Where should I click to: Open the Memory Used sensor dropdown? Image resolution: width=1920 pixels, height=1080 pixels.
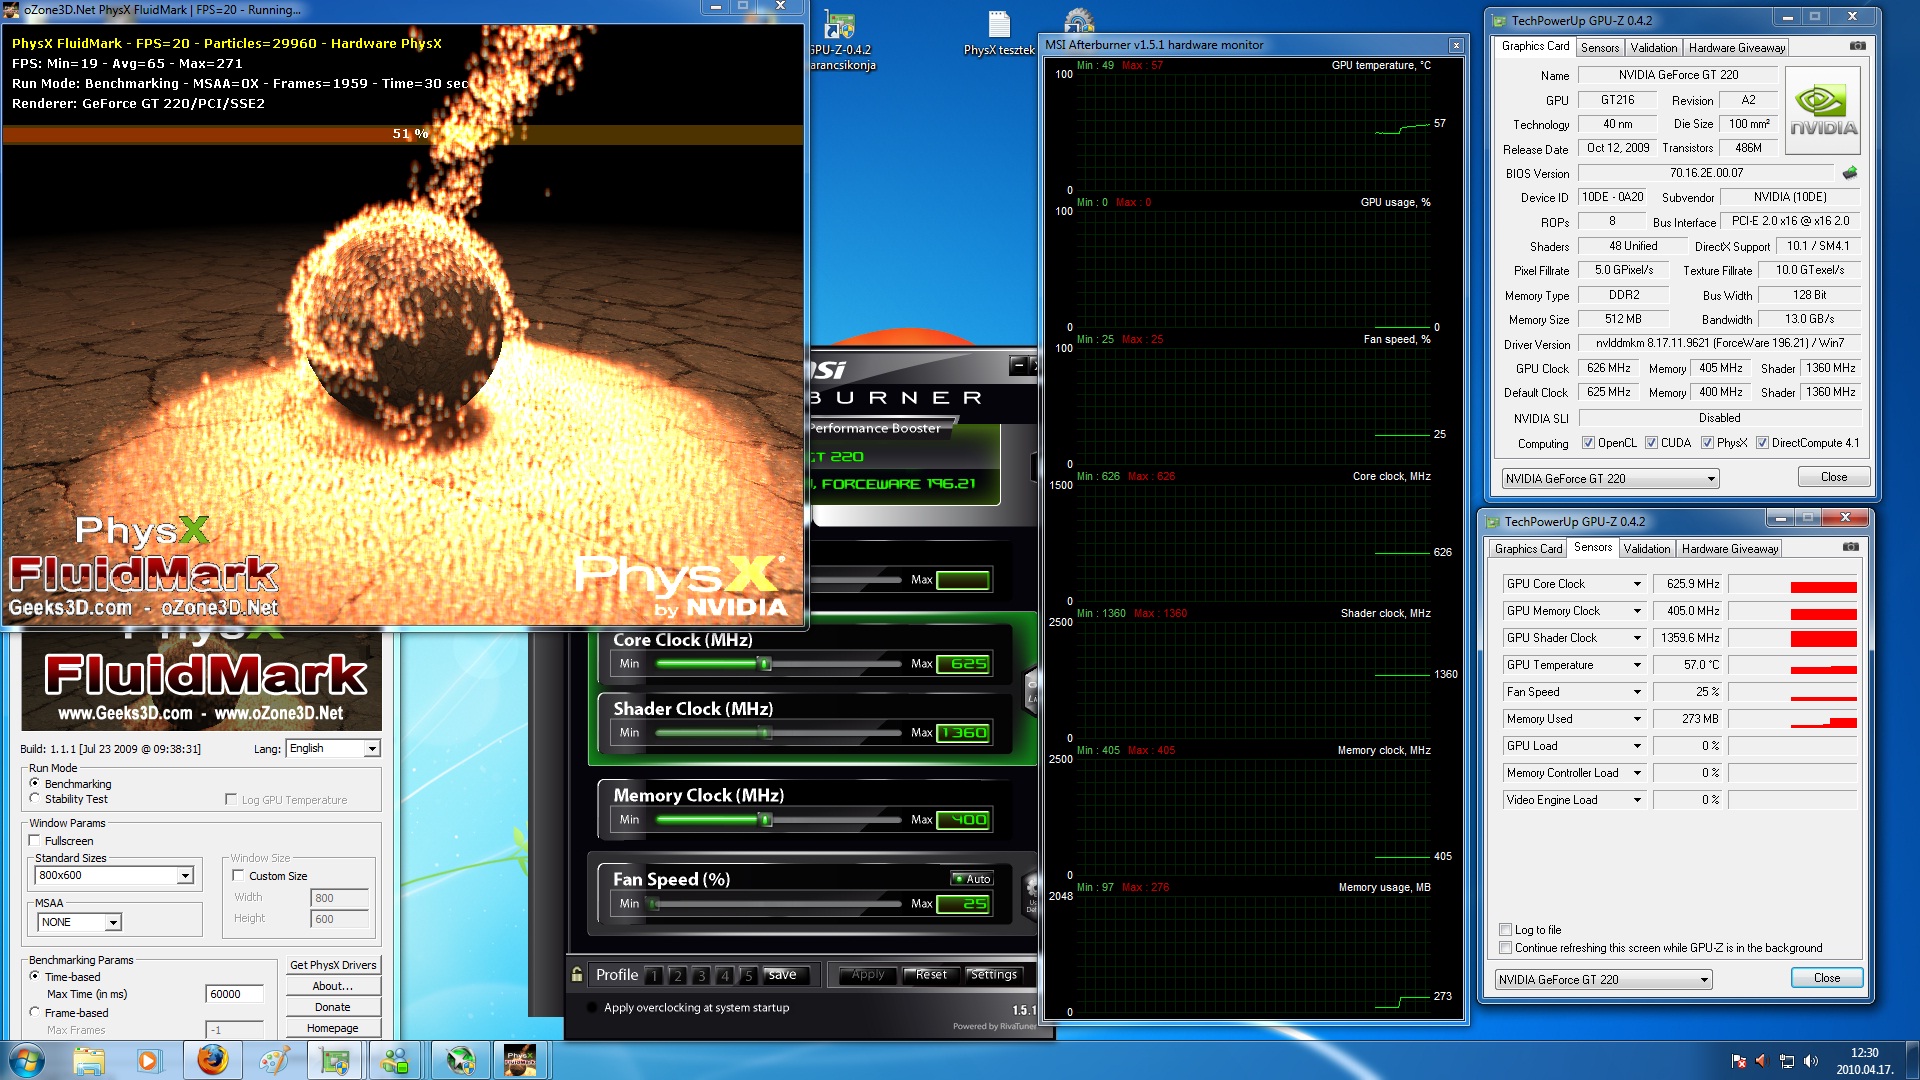(x=1637, y=719)
